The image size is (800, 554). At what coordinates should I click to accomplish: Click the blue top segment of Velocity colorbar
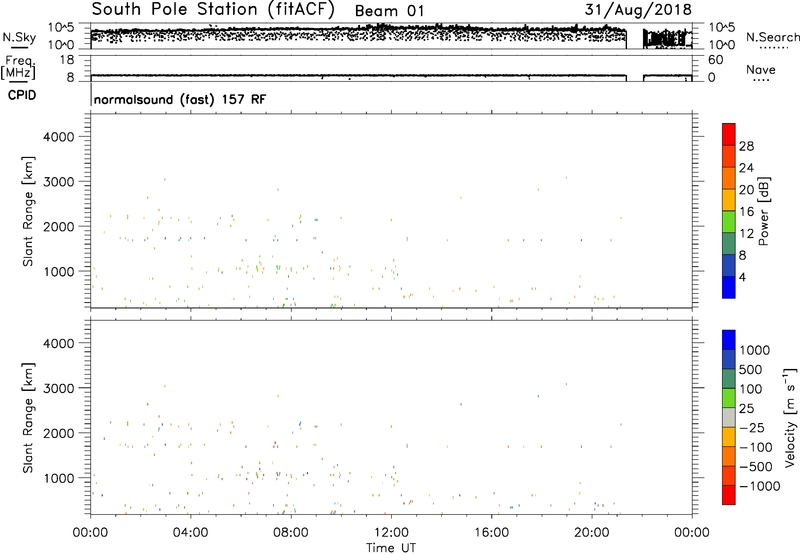(729, 340)
